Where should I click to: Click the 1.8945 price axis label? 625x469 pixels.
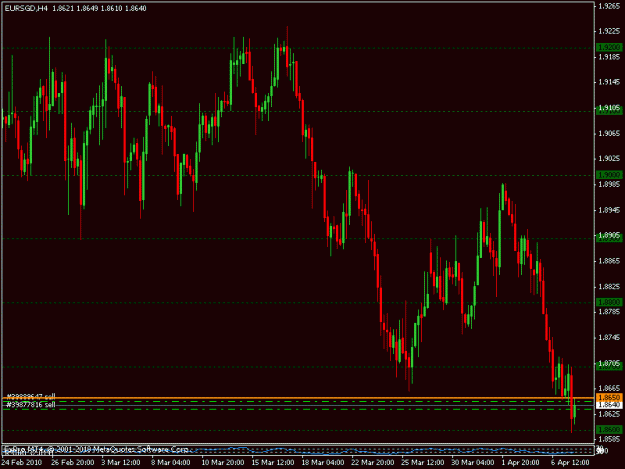pos(610,210)
